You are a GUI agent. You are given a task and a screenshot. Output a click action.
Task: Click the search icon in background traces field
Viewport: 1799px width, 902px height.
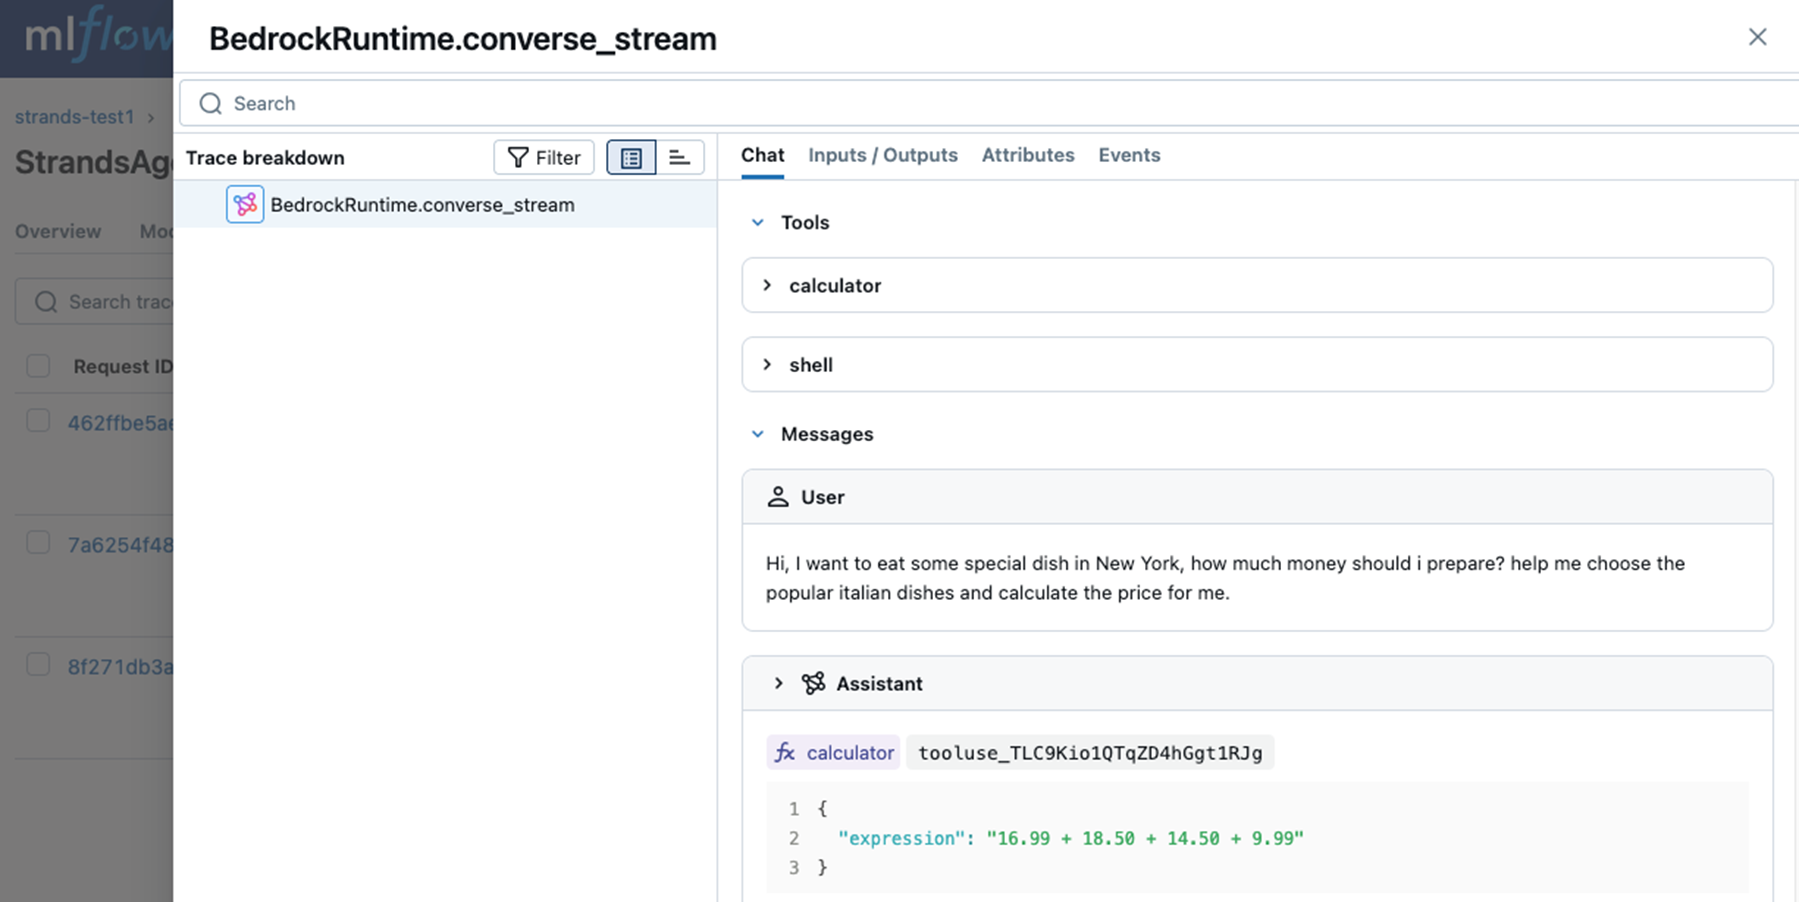coord(46,302)
